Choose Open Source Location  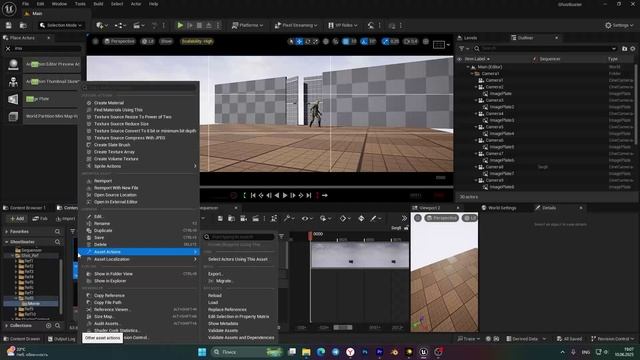click(x=115, y=195)
